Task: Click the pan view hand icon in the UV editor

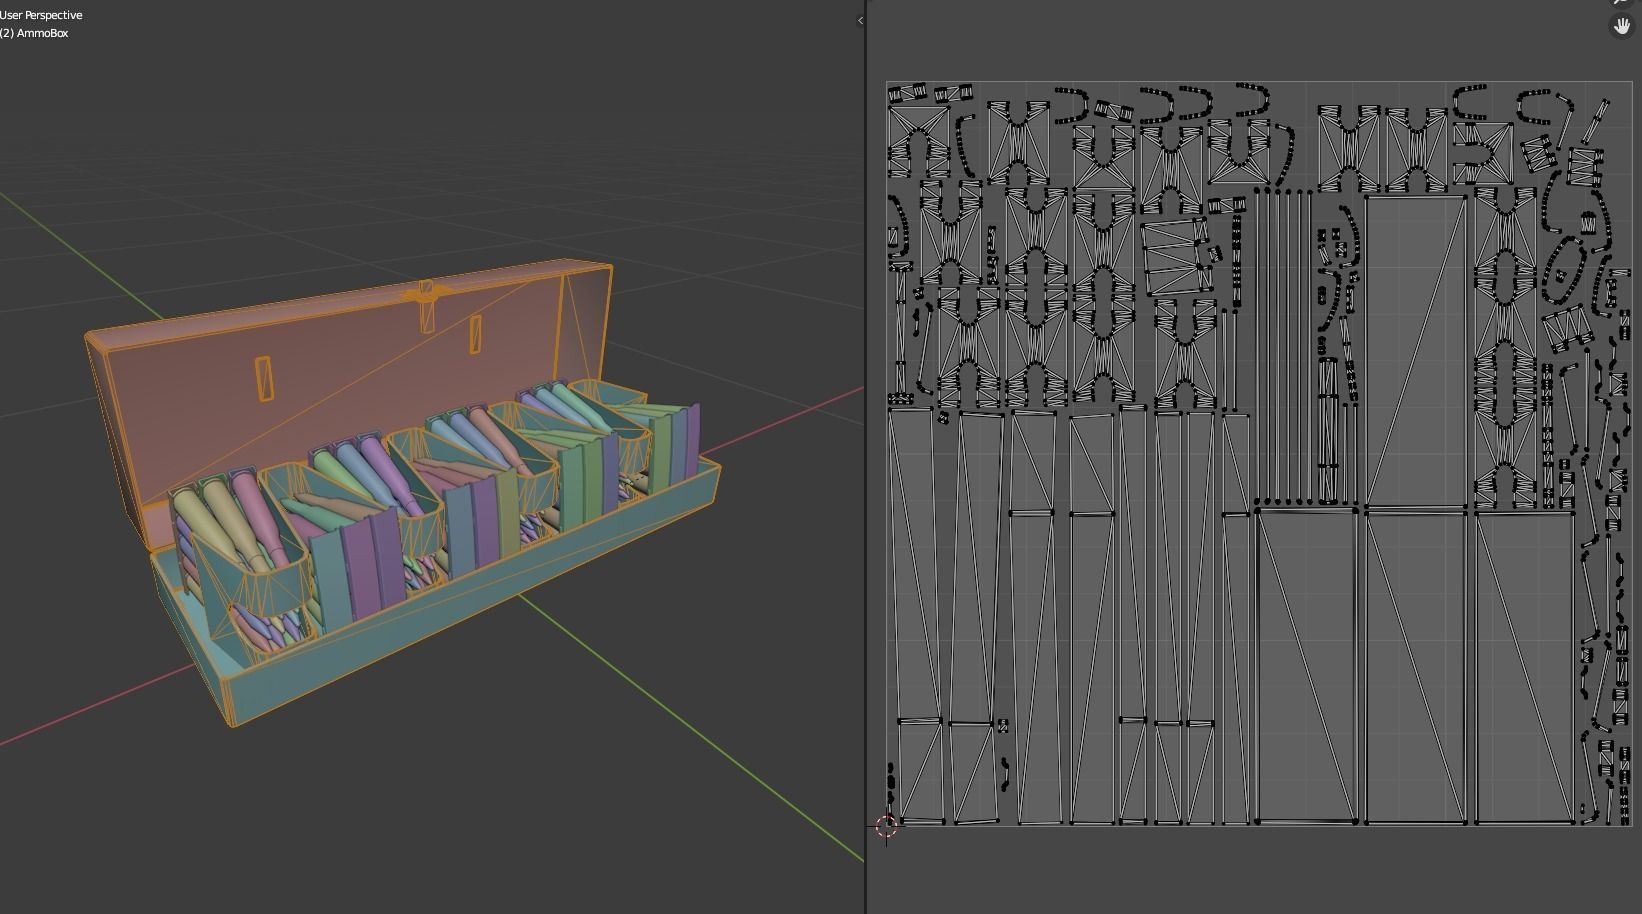Action: point(1621,27)
